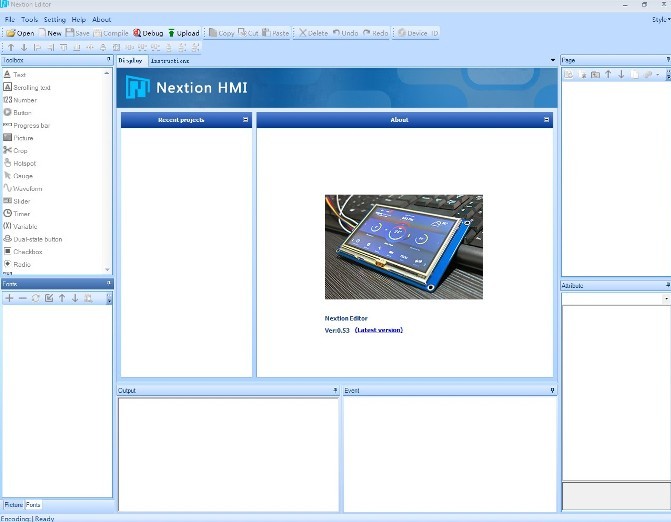Redo the last undone action

tap(375, 33)
